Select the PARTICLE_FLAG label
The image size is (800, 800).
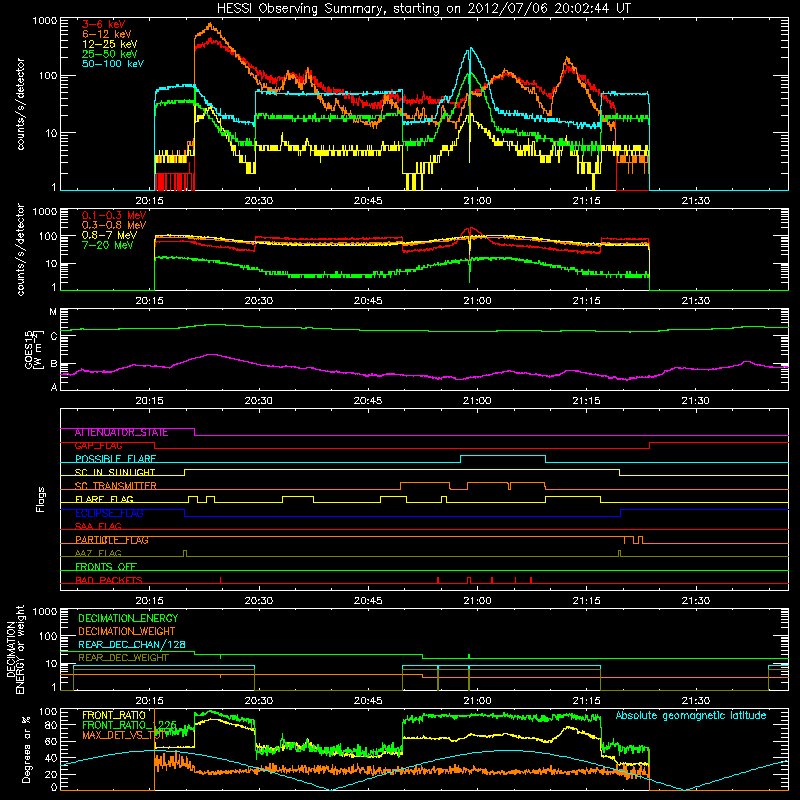click(x=112, y=540)
